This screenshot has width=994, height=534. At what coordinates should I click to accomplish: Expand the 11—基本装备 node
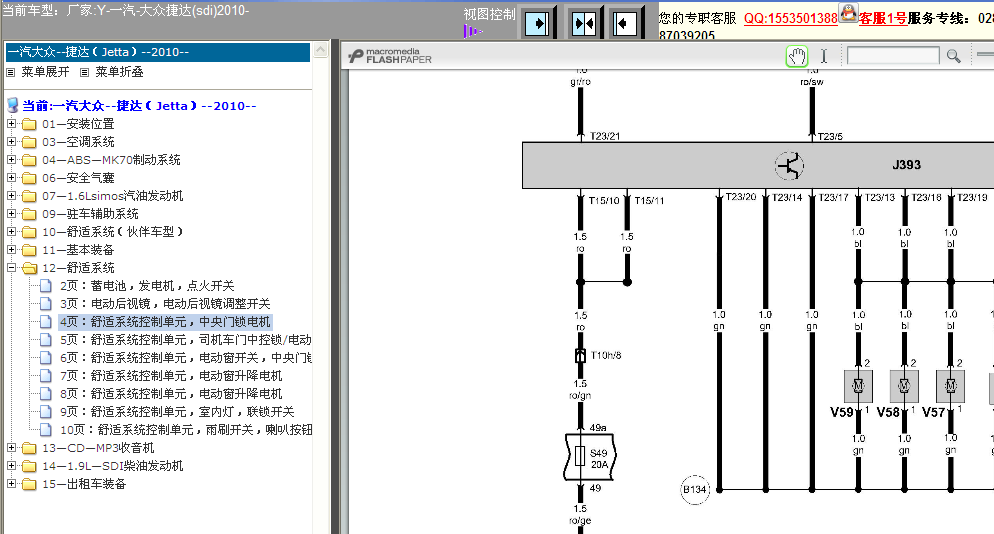coord(11,250)
